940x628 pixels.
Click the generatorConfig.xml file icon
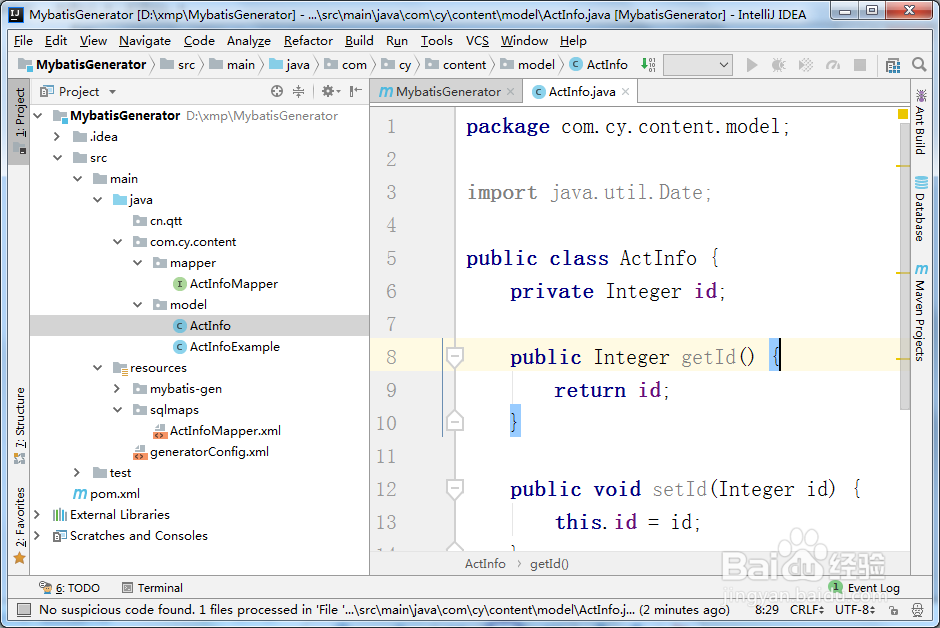pyautogui.click(x=140, y=452)
